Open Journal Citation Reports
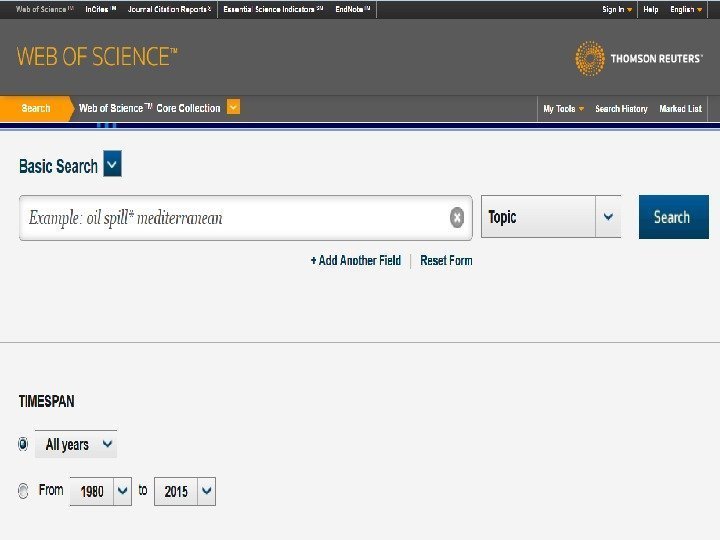 169,9
